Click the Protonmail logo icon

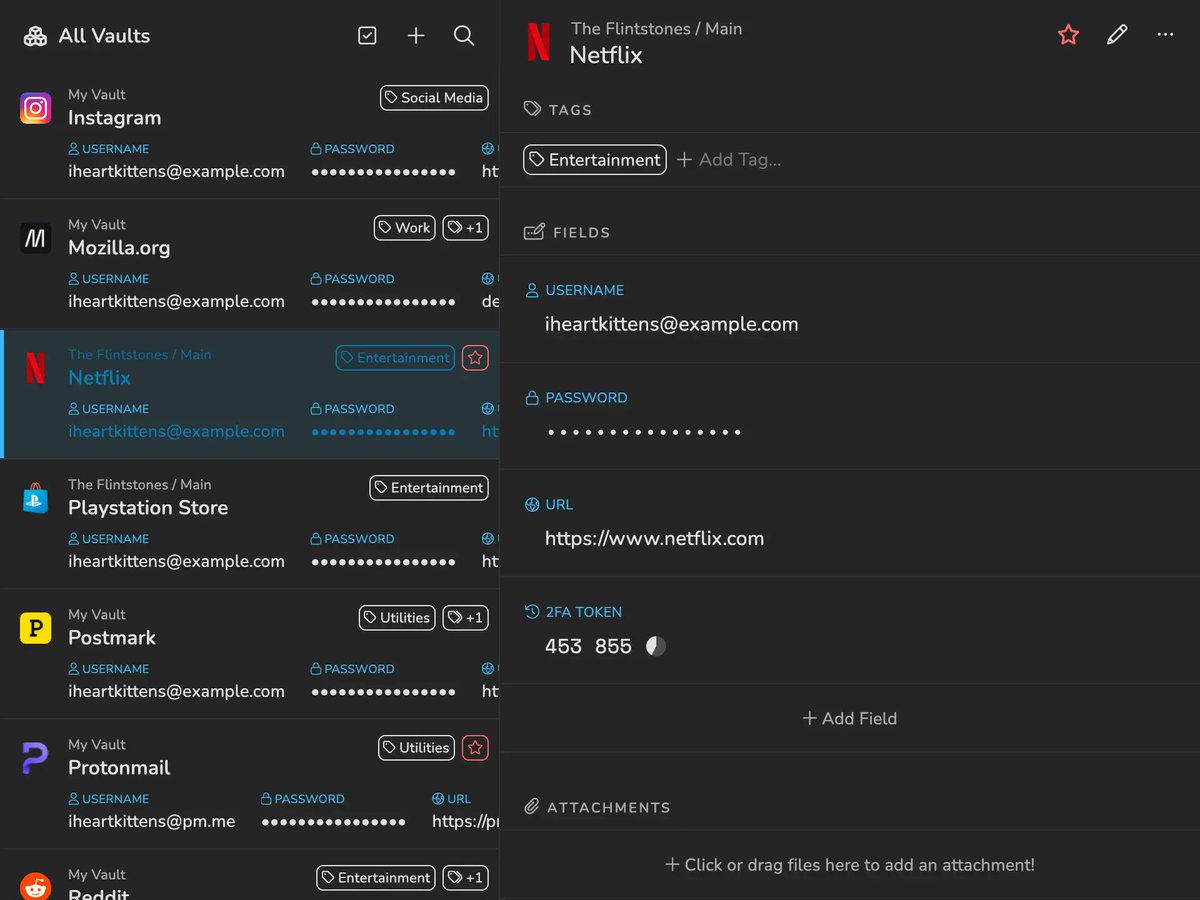35,758
